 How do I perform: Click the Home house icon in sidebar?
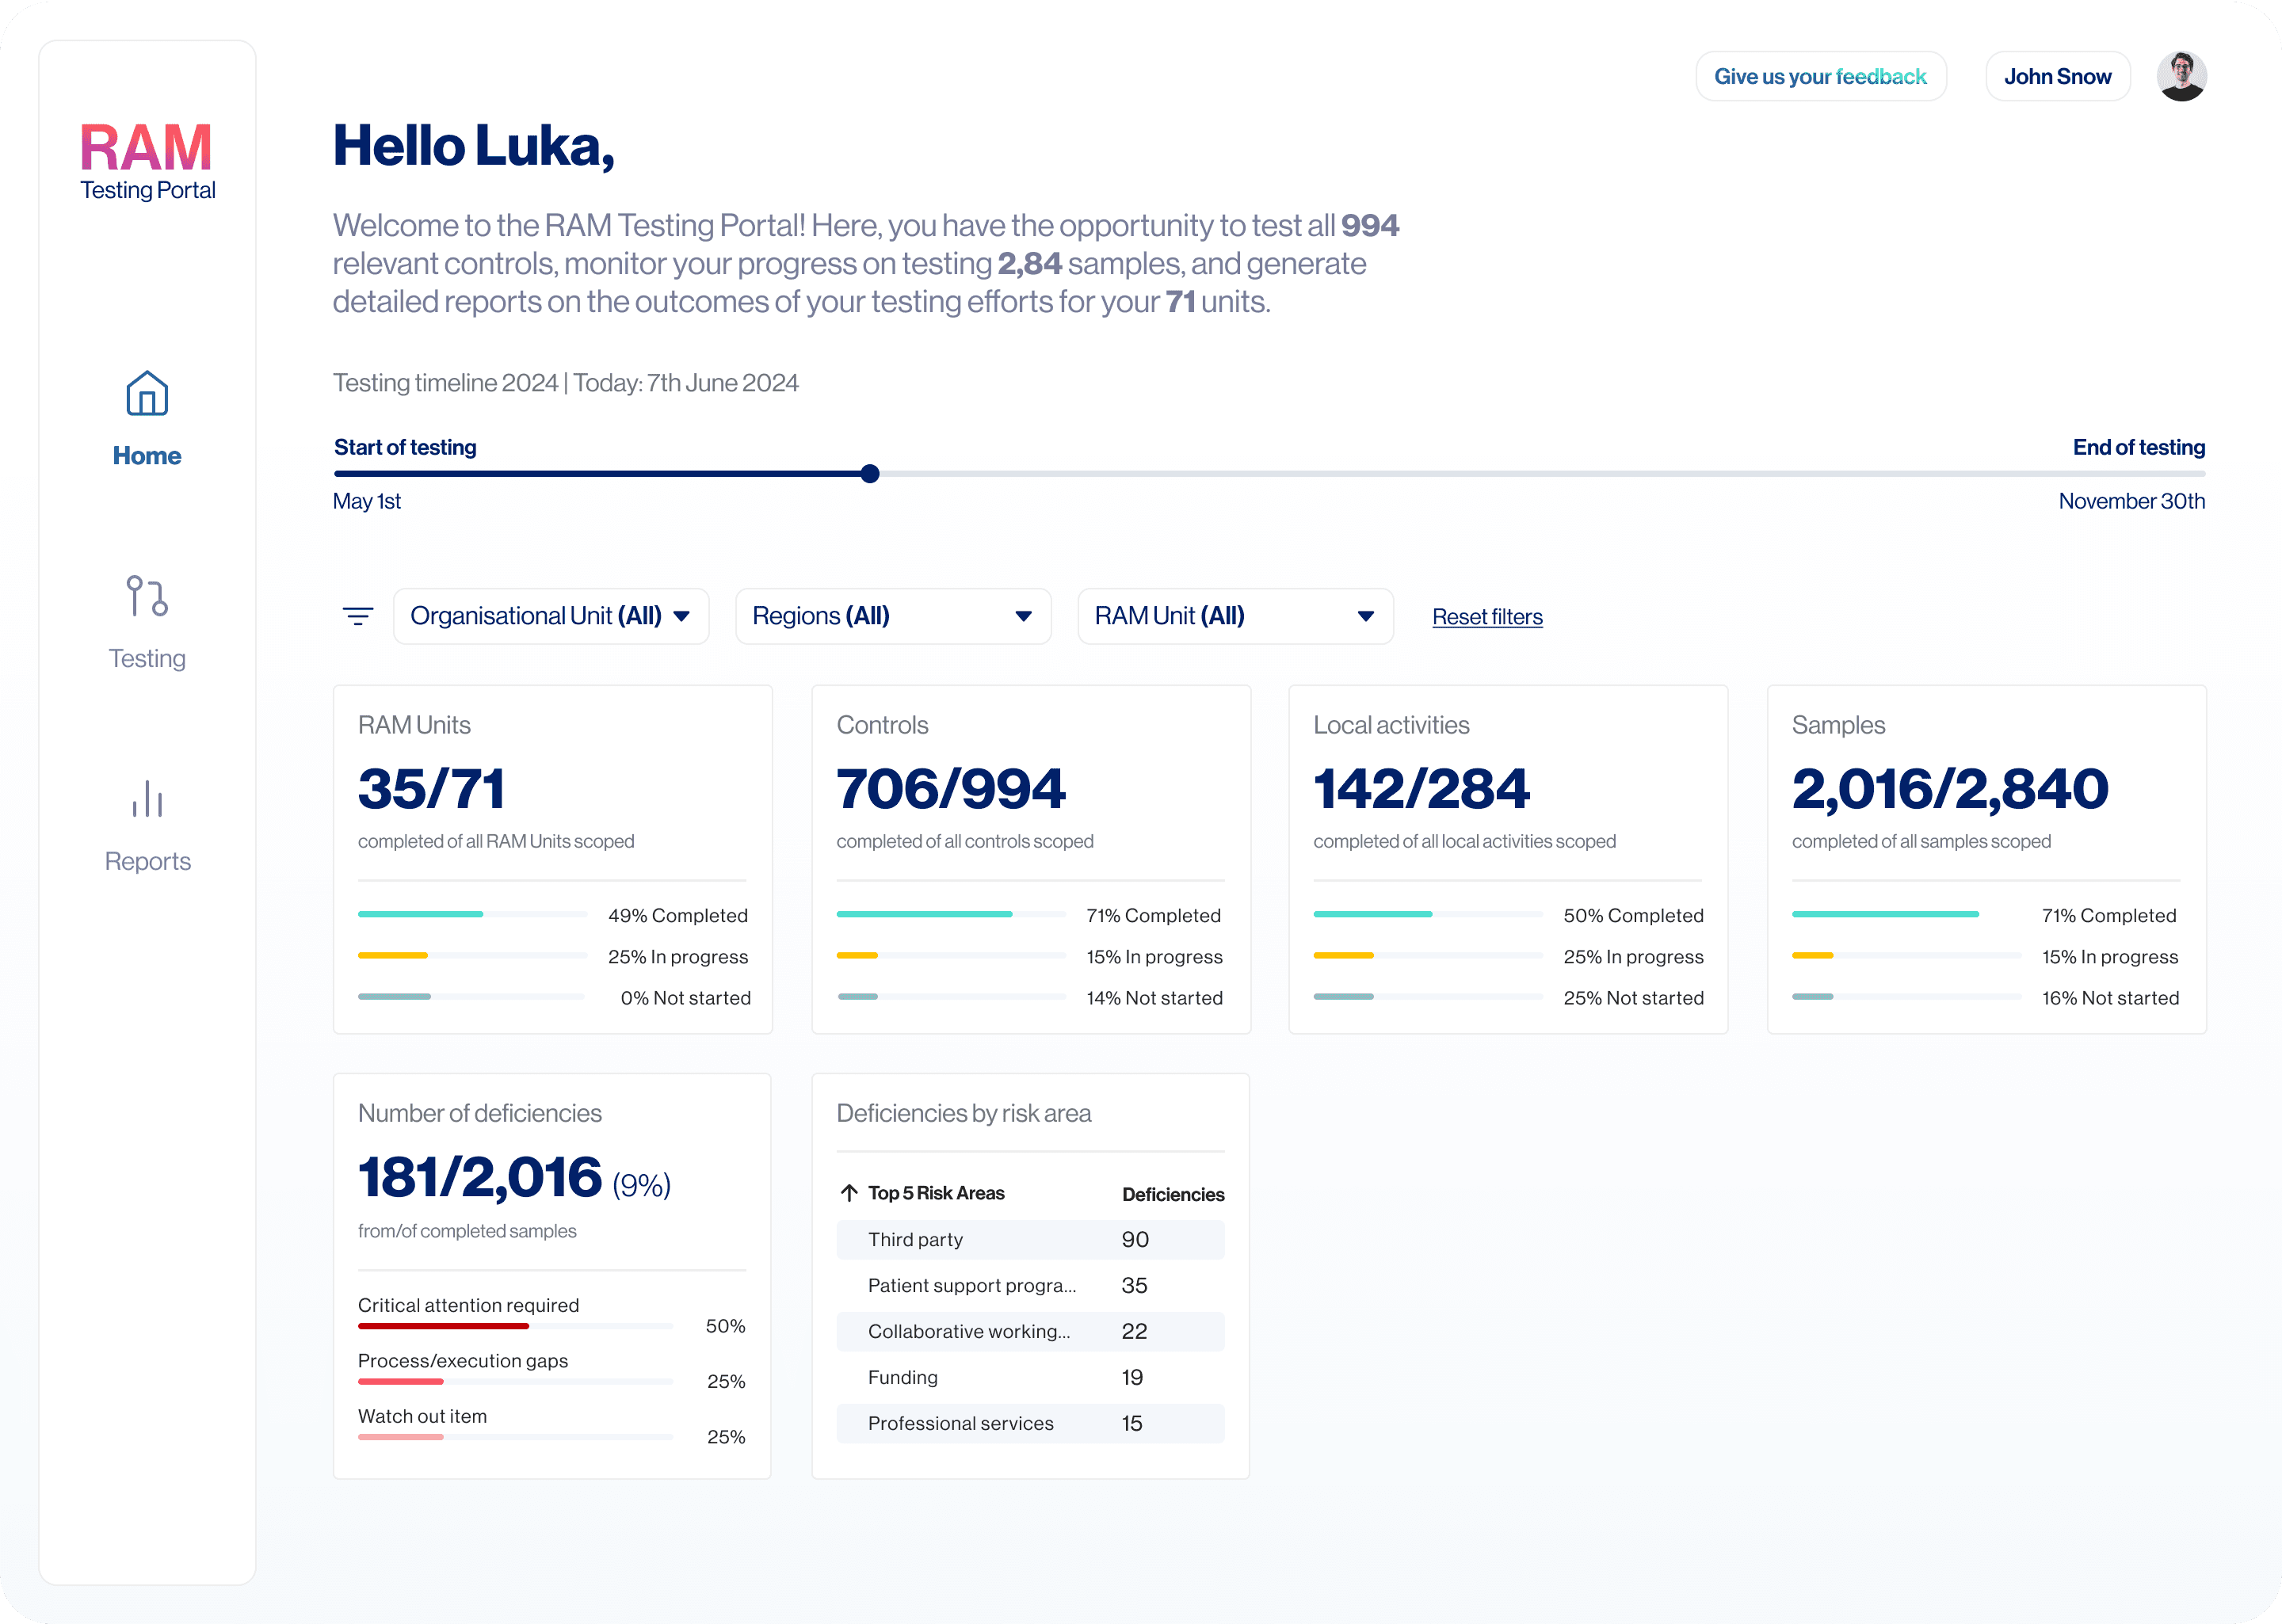tap(147, 393)
